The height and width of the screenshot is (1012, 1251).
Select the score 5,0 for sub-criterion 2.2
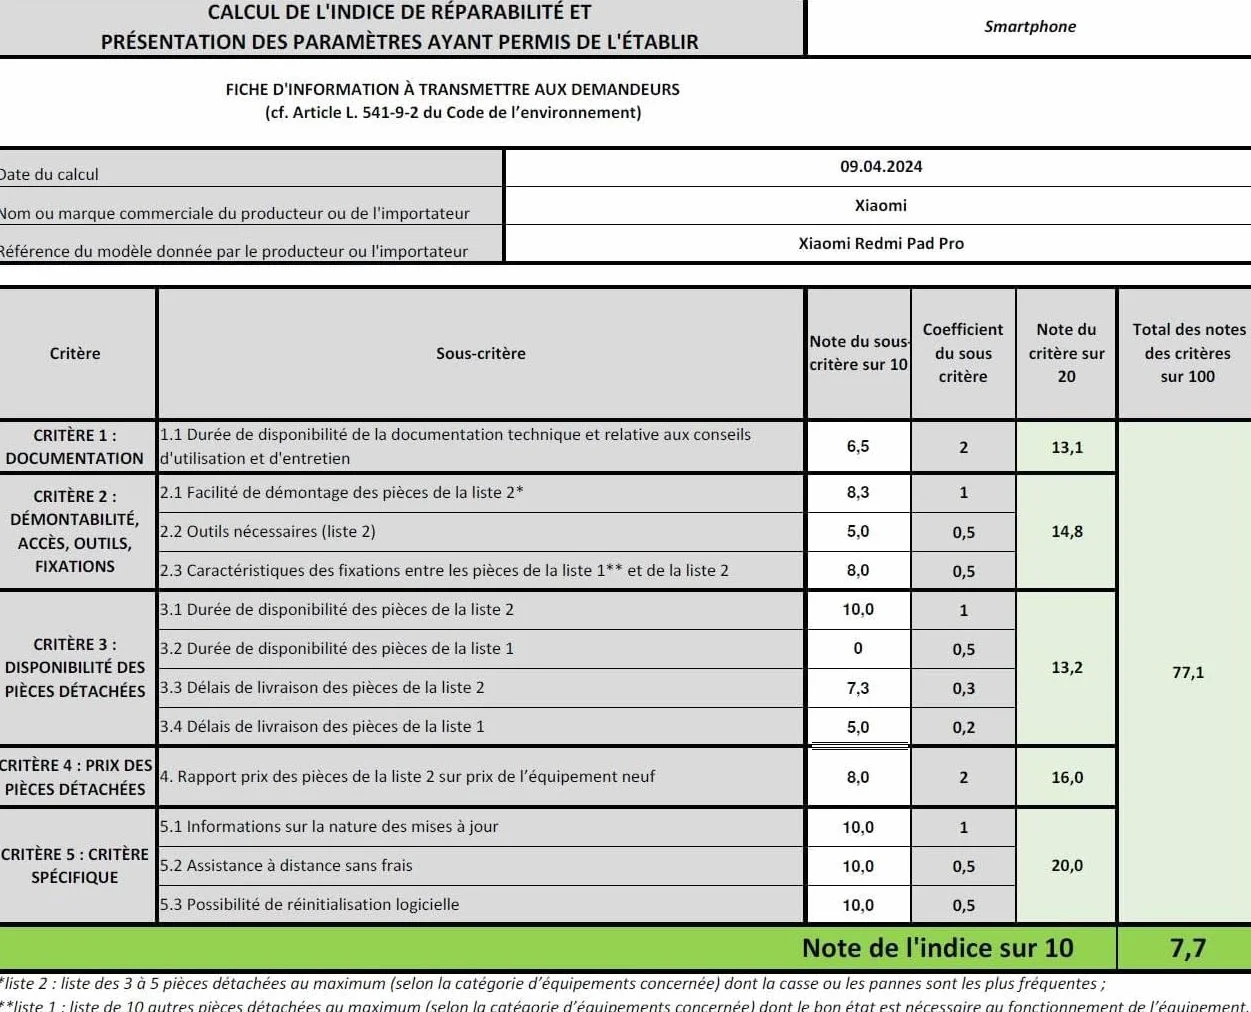858,531
